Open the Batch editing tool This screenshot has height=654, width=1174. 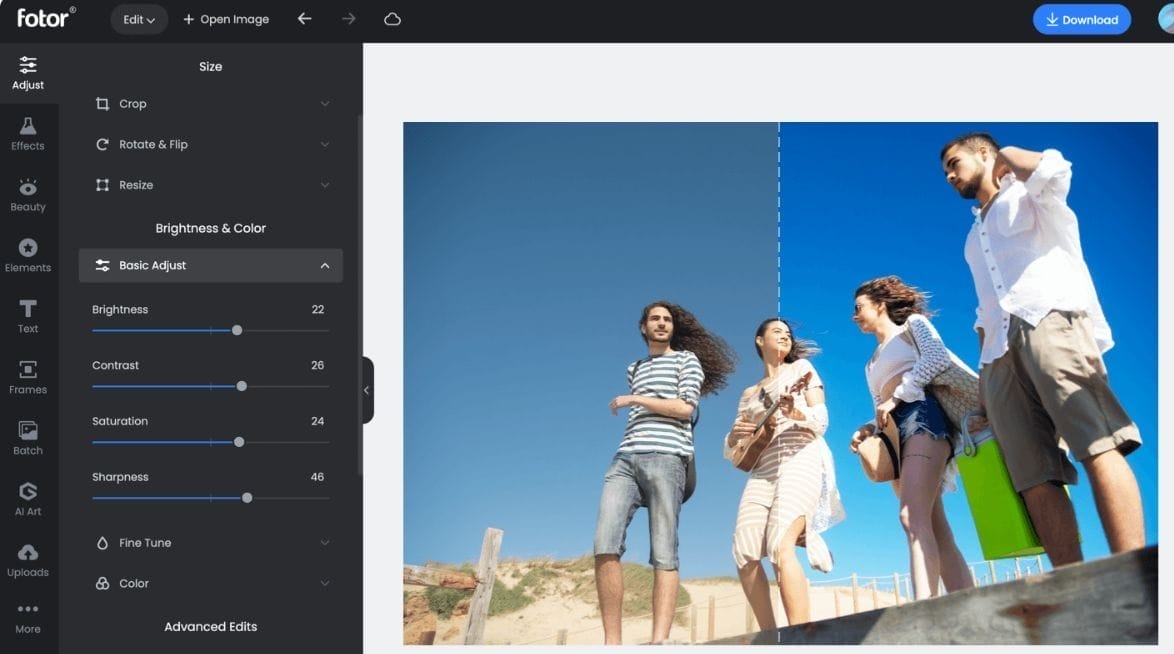coord(28,438)
